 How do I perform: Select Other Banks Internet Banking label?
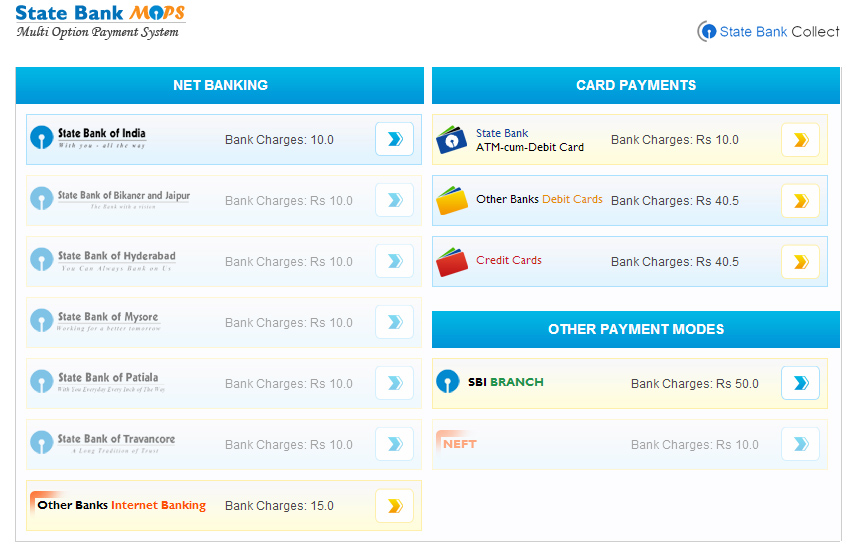(x=121, y=506)
